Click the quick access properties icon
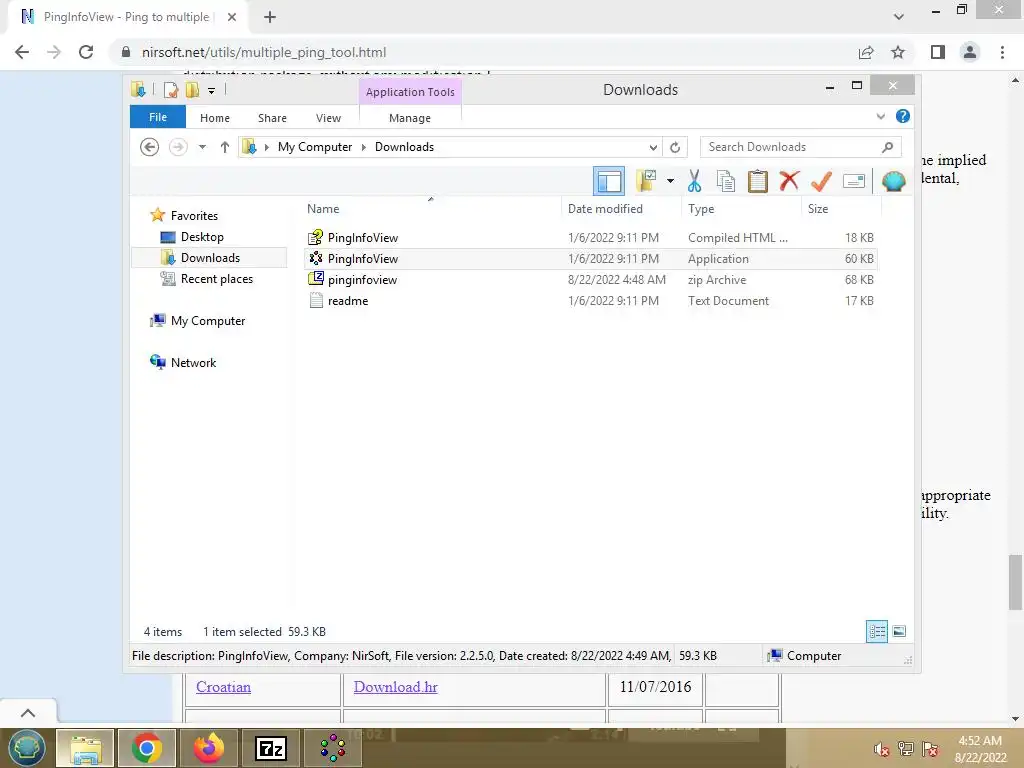 [x=171, y=89]
